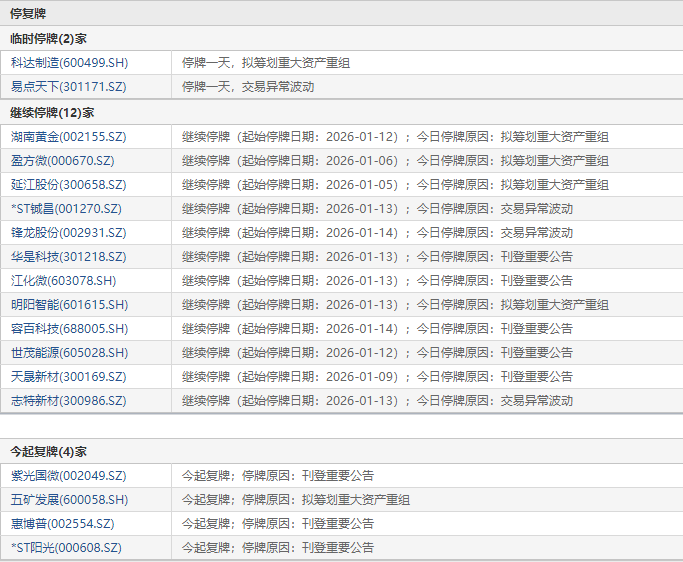Open the 世茂能源(605028.SH) stock link
Image resolution: width=683 pixels, height=562 pixels.
pyautogui.click(x=69, y=352)
